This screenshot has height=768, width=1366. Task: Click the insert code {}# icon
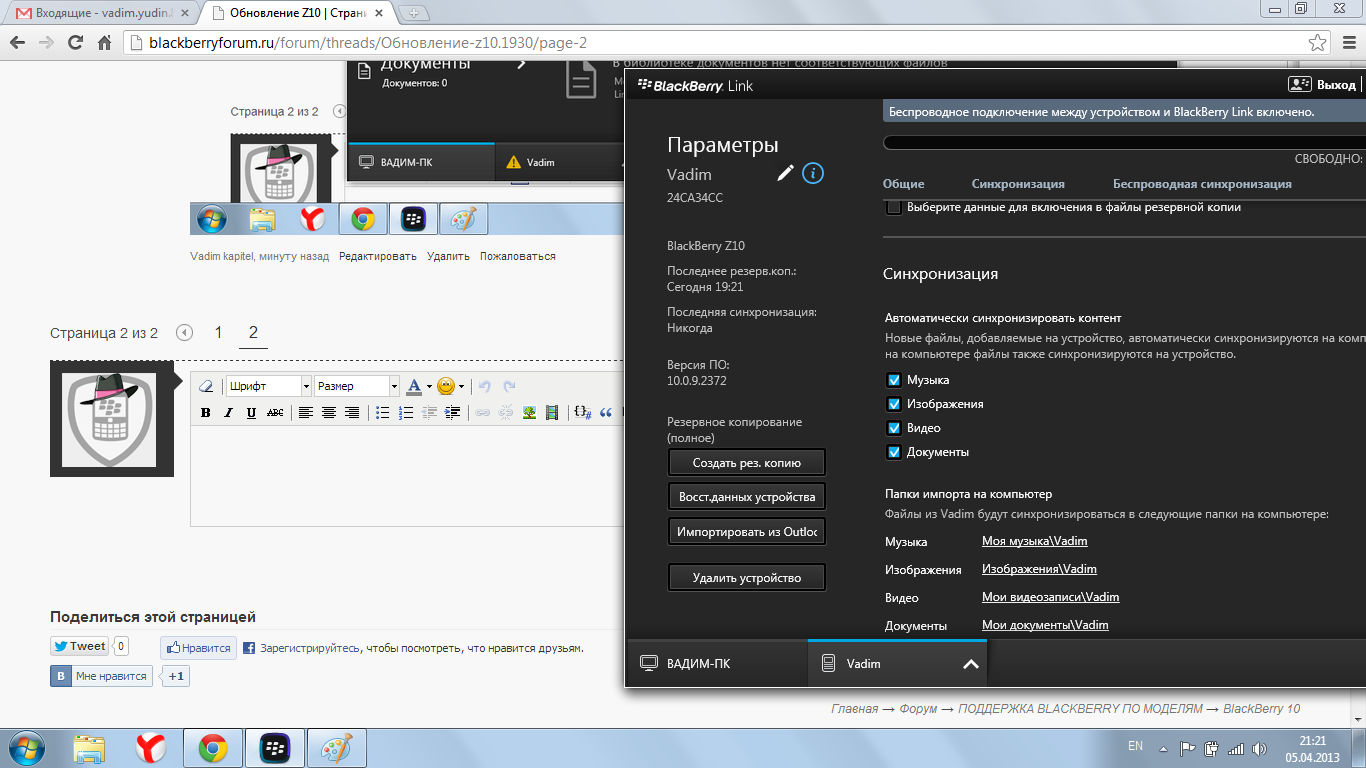tap(582, 412)
